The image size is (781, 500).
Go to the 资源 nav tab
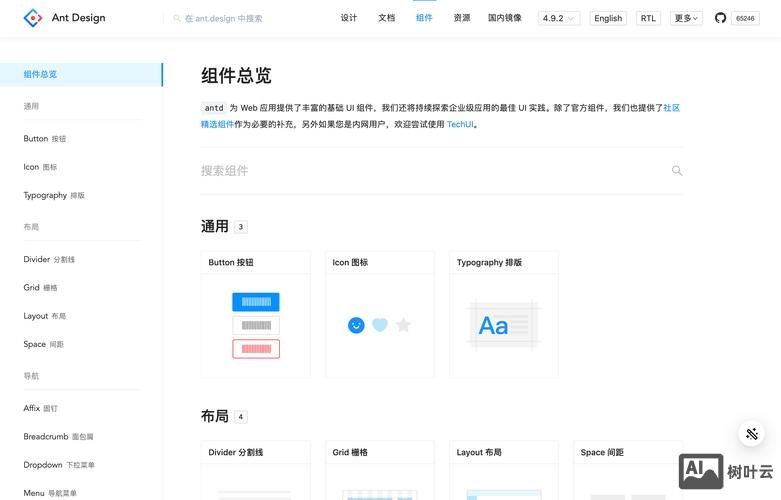462,18
